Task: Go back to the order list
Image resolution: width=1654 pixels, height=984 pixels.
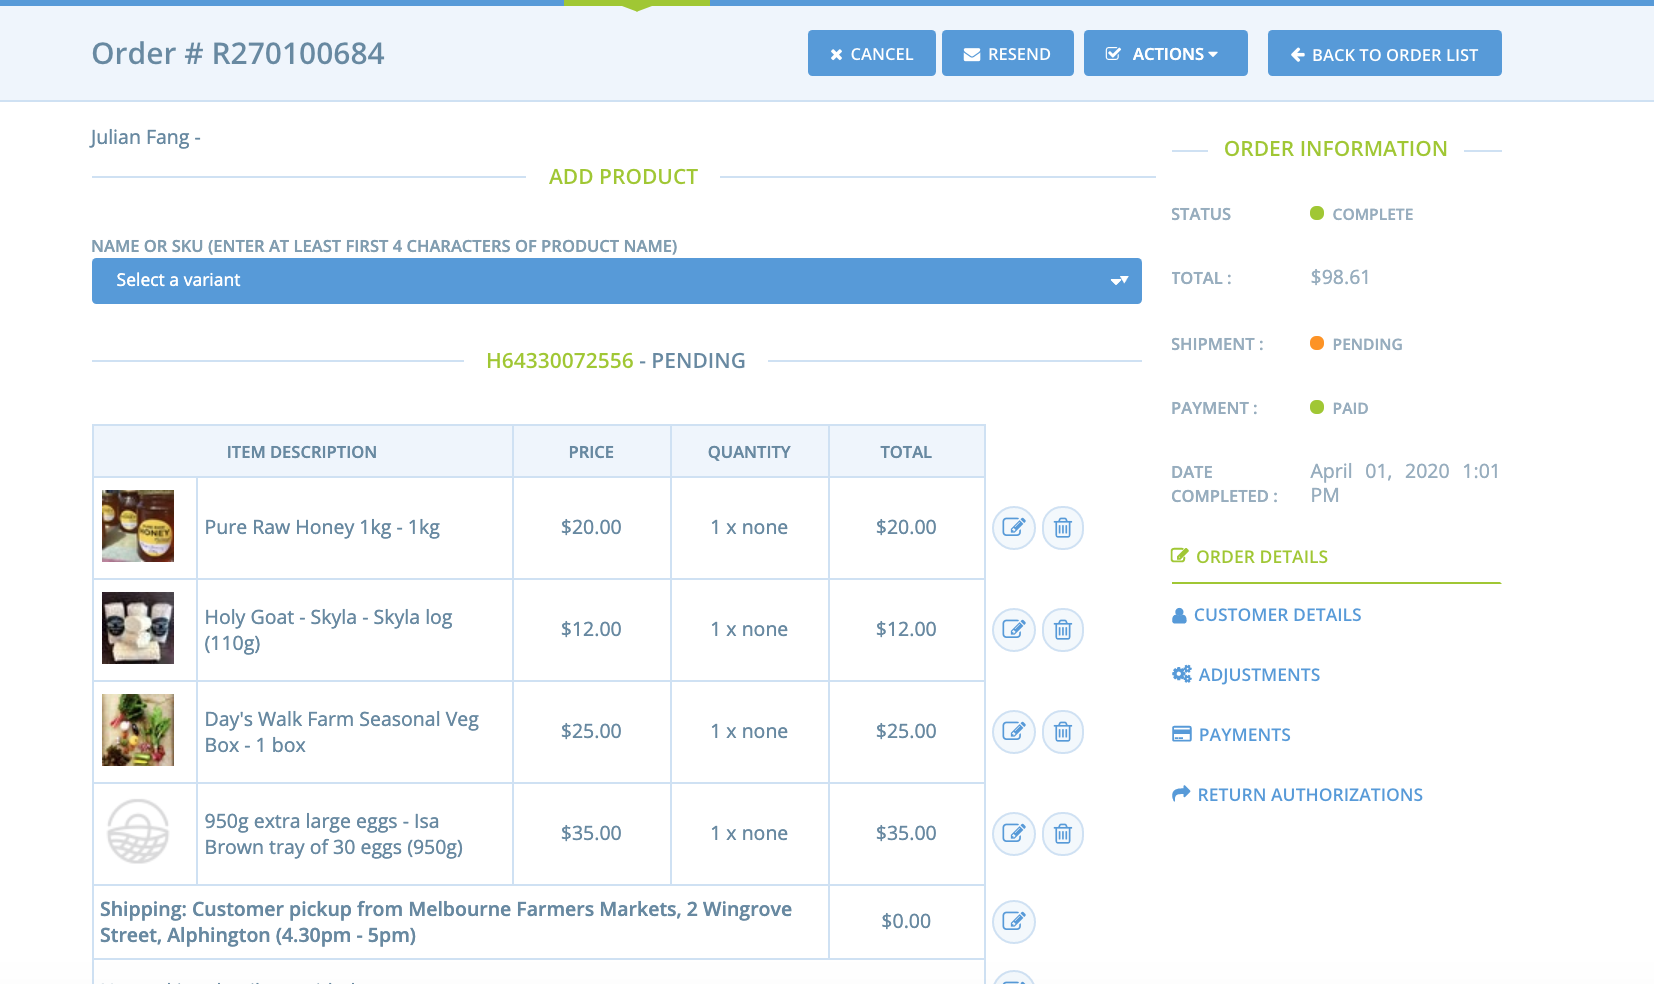Action: 1385,53
